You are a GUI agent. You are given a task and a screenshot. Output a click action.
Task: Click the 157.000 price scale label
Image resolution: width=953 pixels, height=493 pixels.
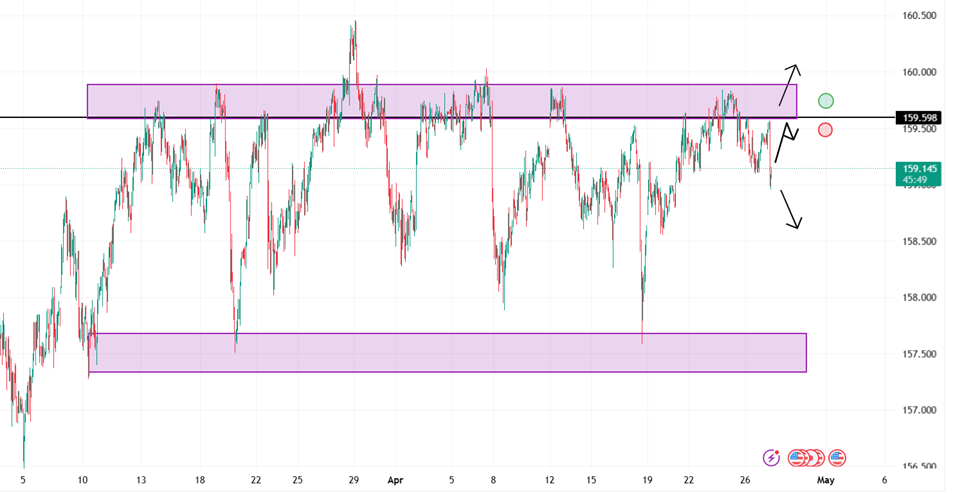pyautogui.click(x=919, y=411)
